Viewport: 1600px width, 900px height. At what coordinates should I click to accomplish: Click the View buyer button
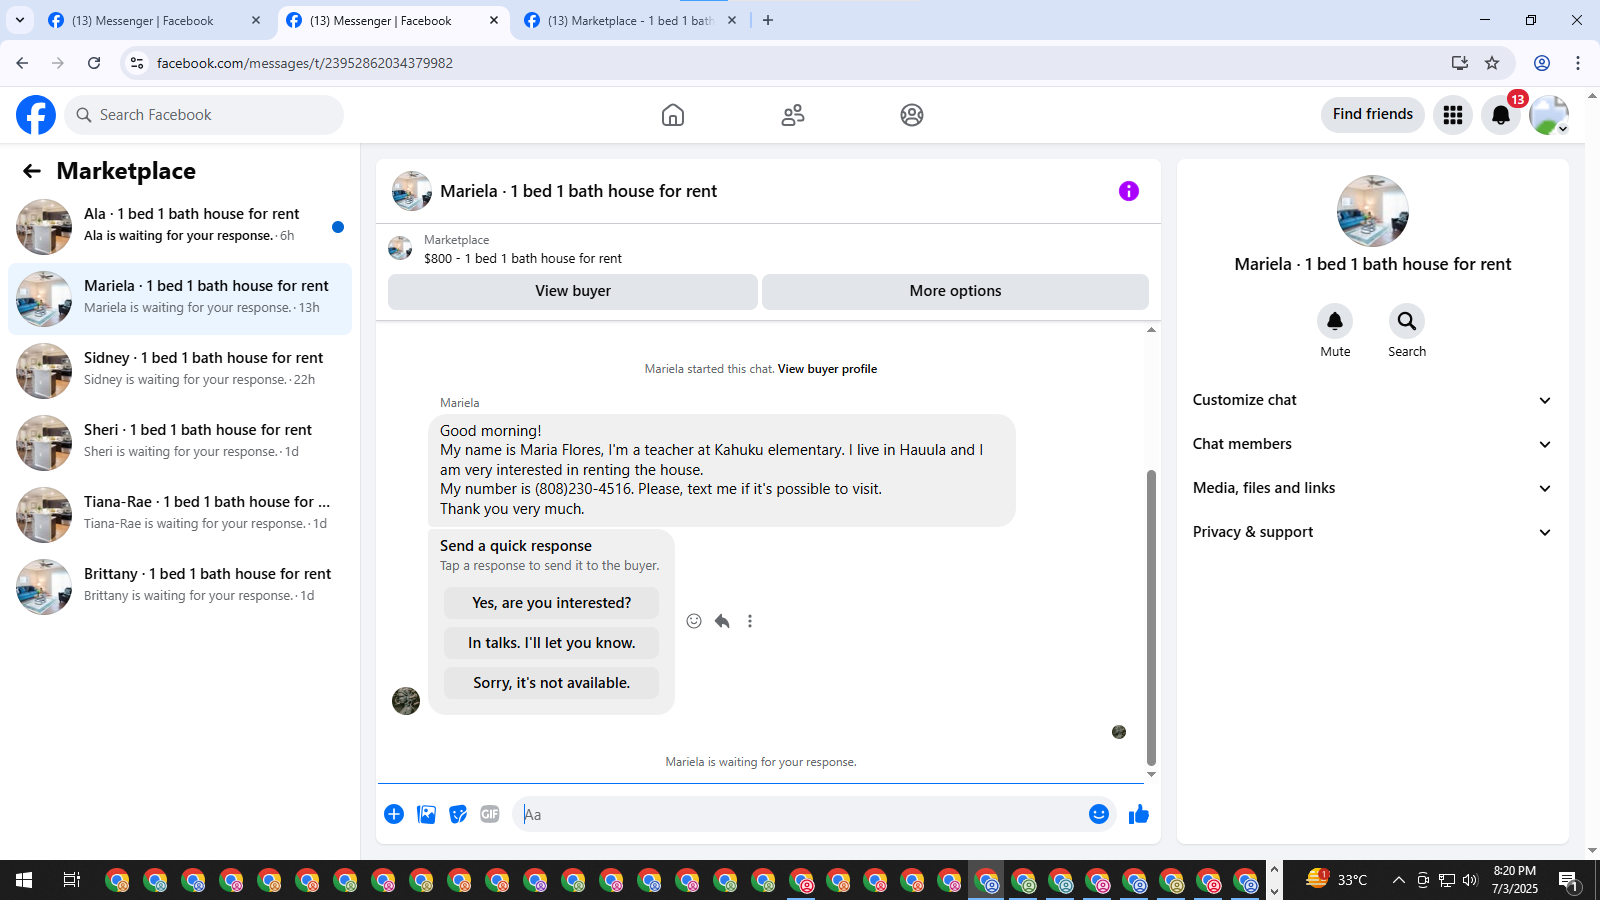pyautogui.click(x=573, y=291)
